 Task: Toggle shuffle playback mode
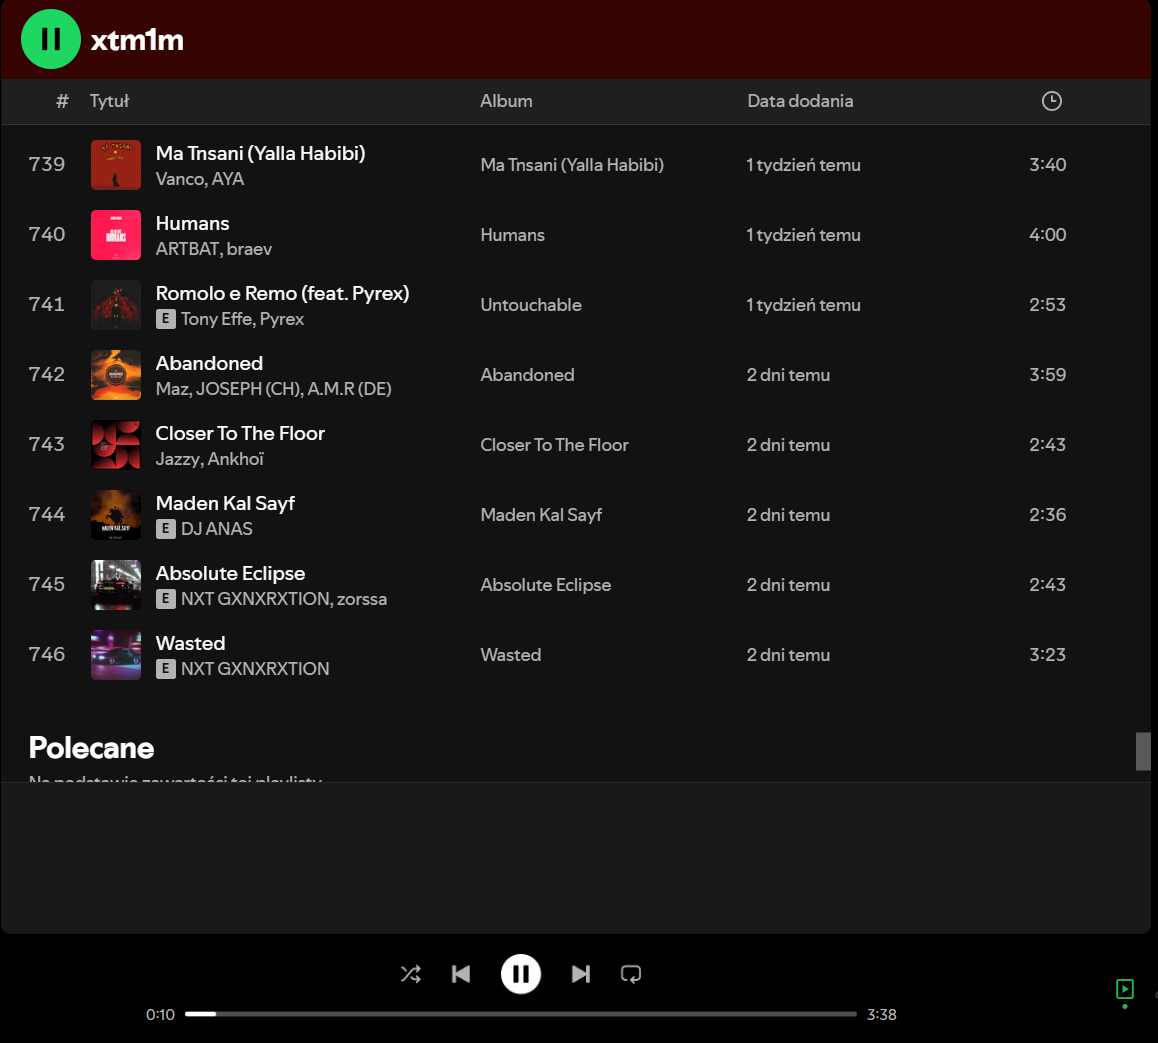pyautogui.click(x=410, y=974)
